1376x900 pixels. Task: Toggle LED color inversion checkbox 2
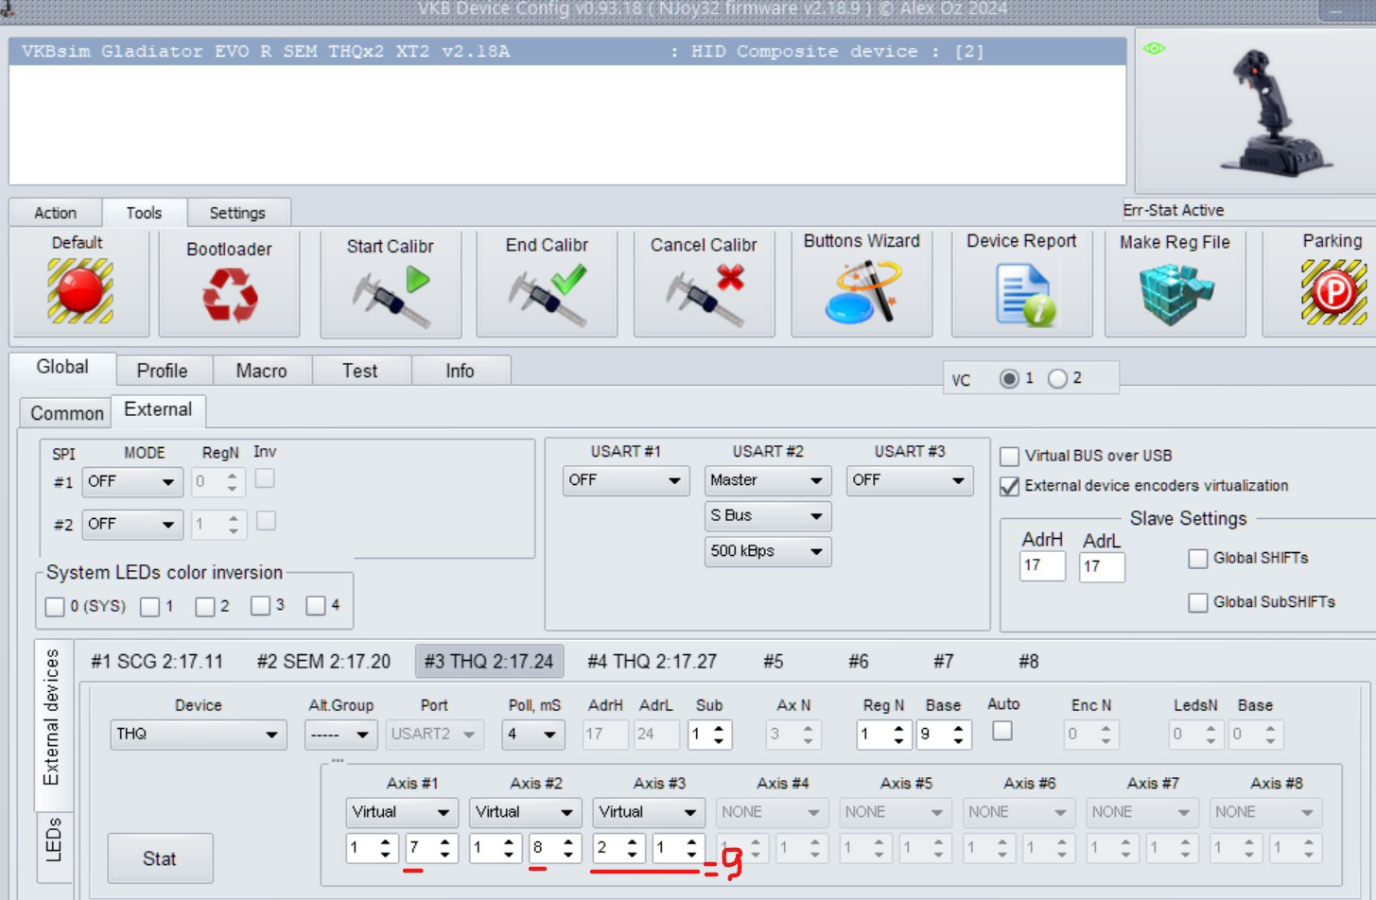[x=205, y=606]
